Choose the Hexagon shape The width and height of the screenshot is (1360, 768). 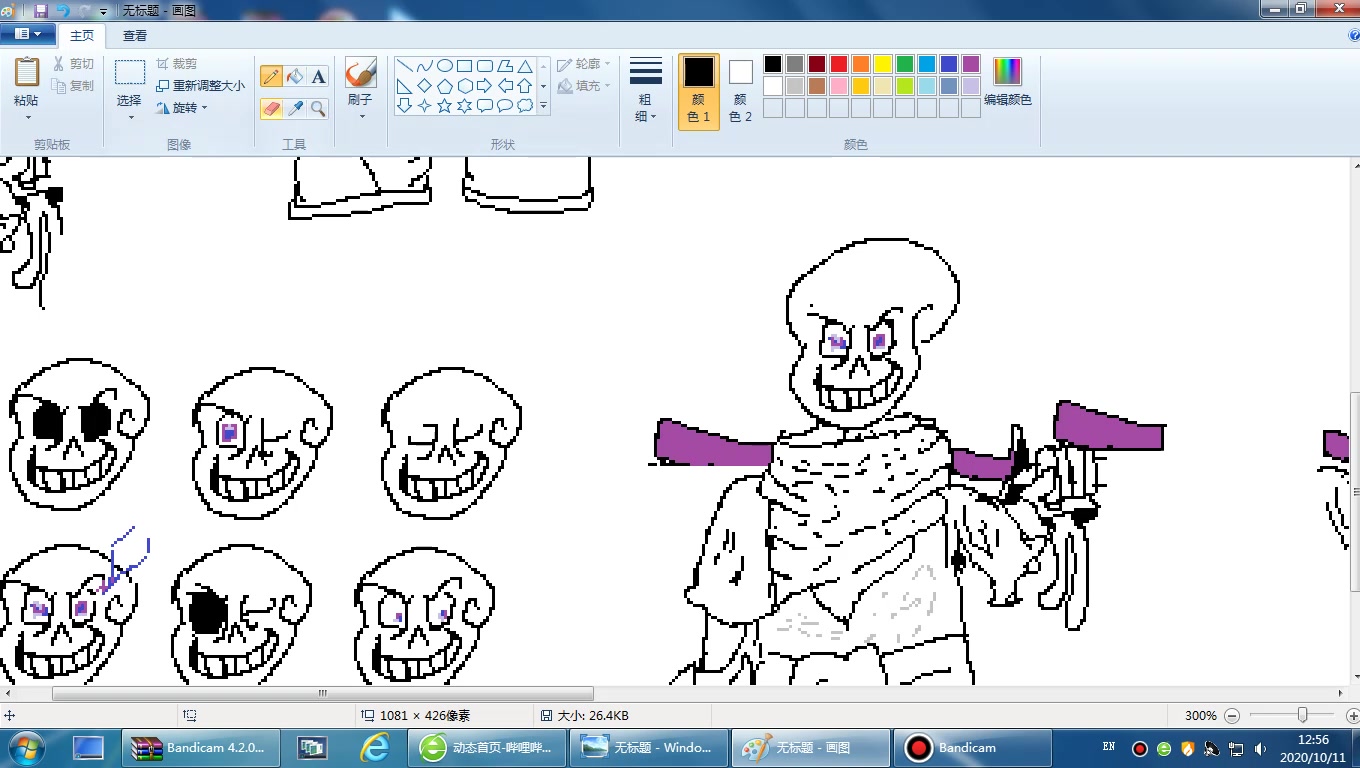pyautogui.click(x=465, y=86)
